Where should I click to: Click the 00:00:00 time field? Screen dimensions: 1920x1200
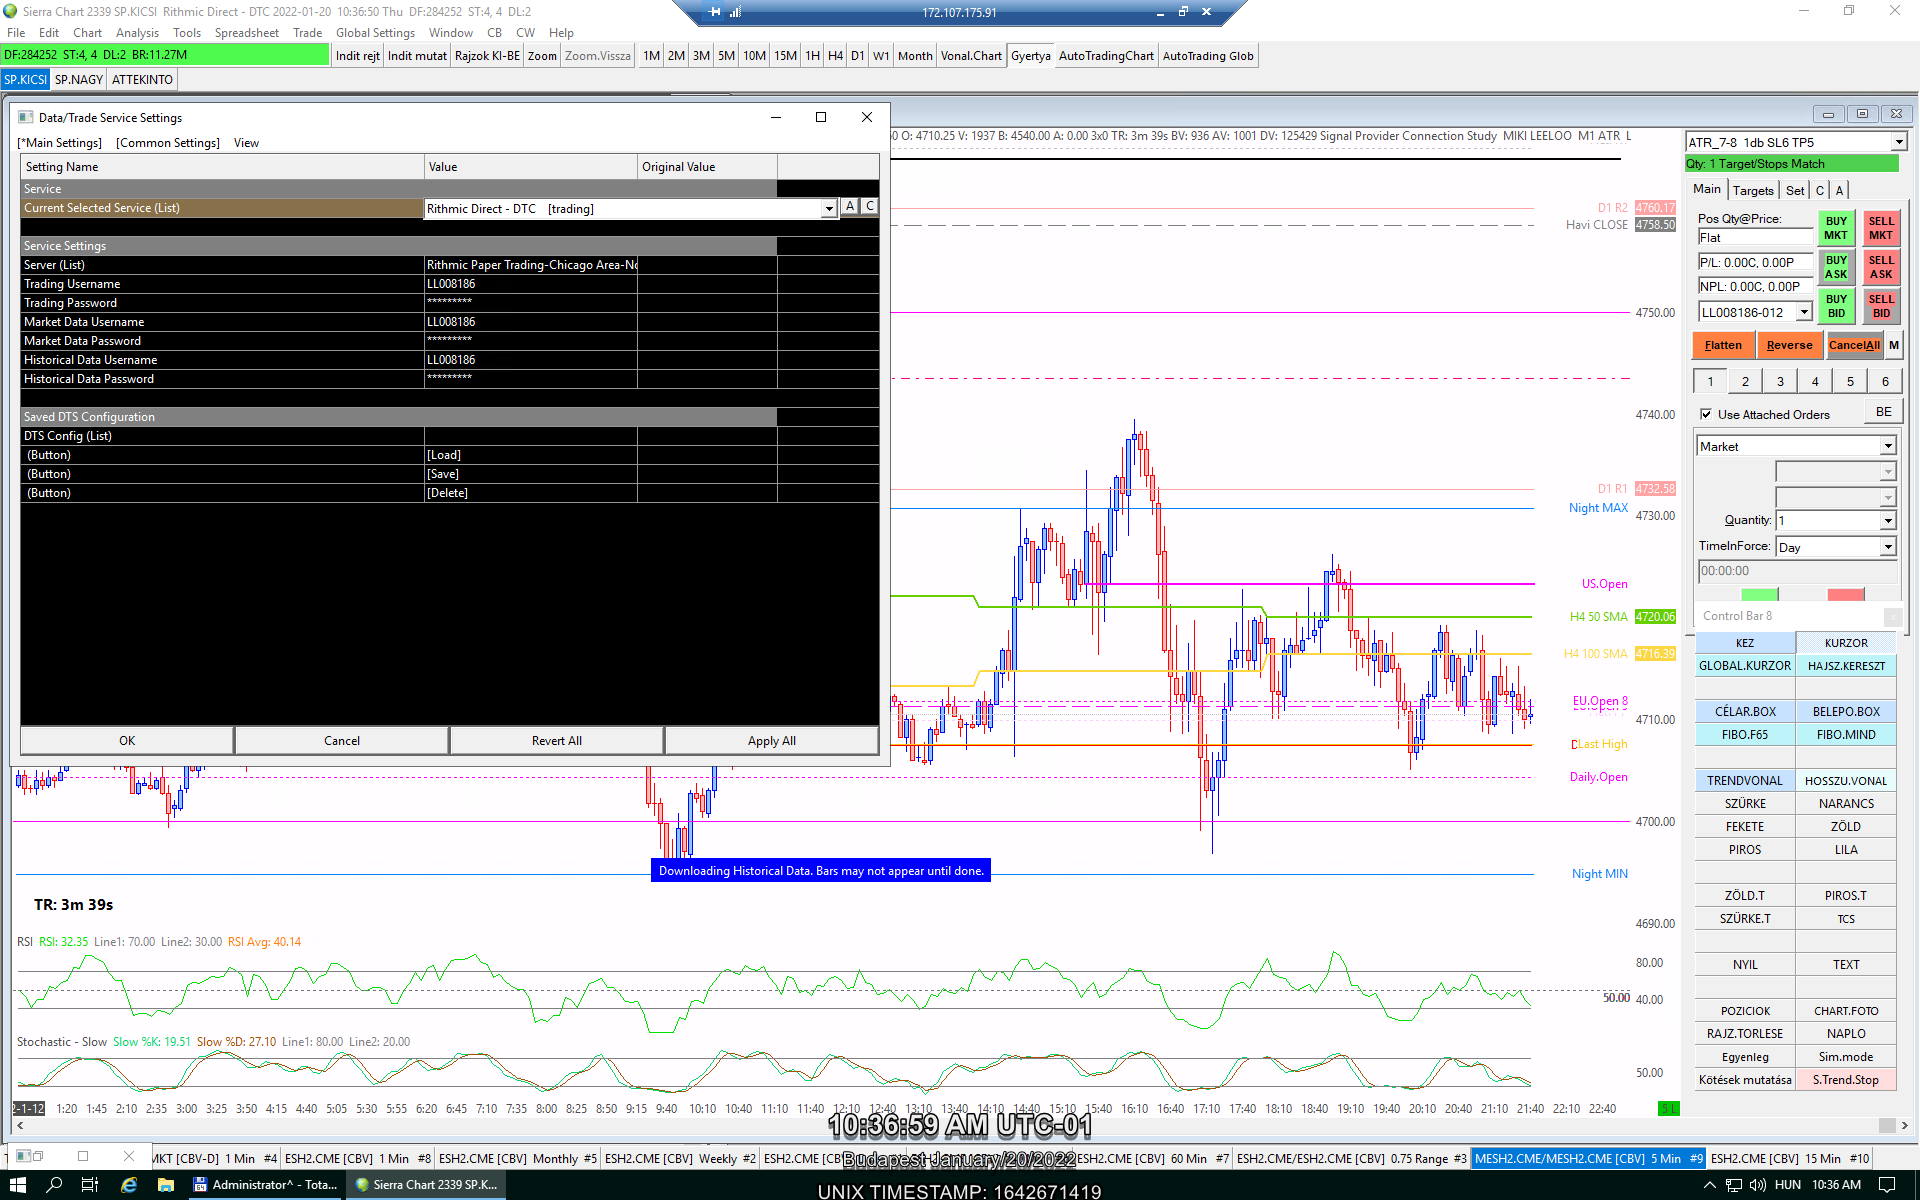[1797, 571]
